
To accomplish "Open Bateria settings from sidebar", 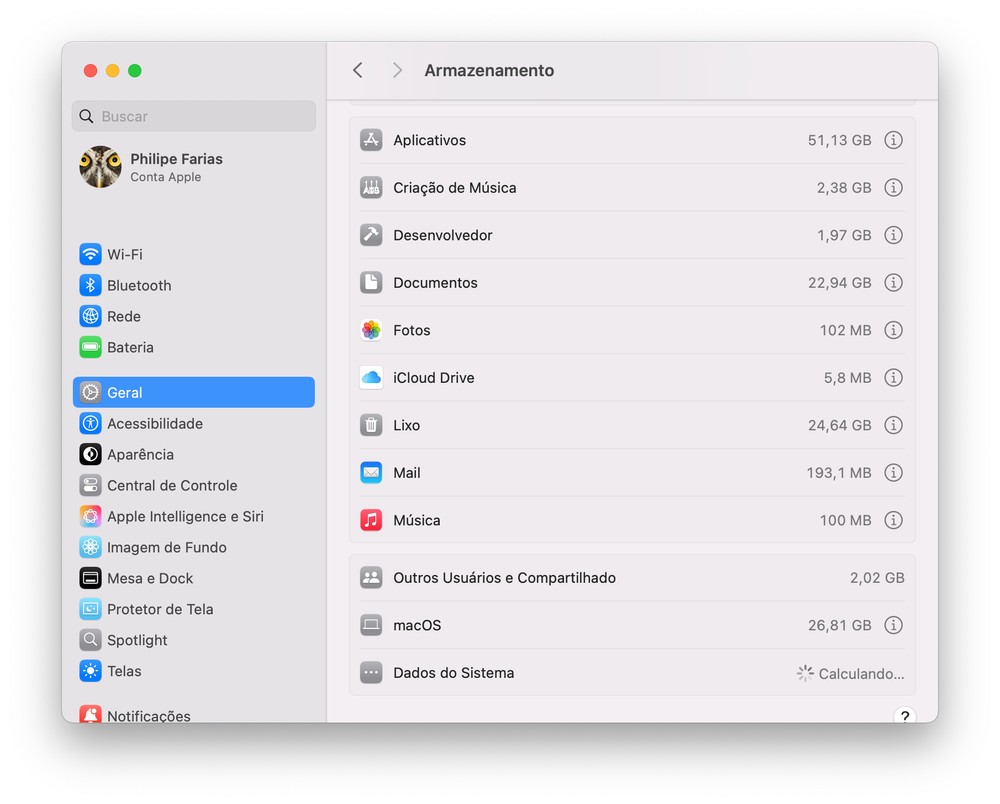I will click(x=130, y=347).
